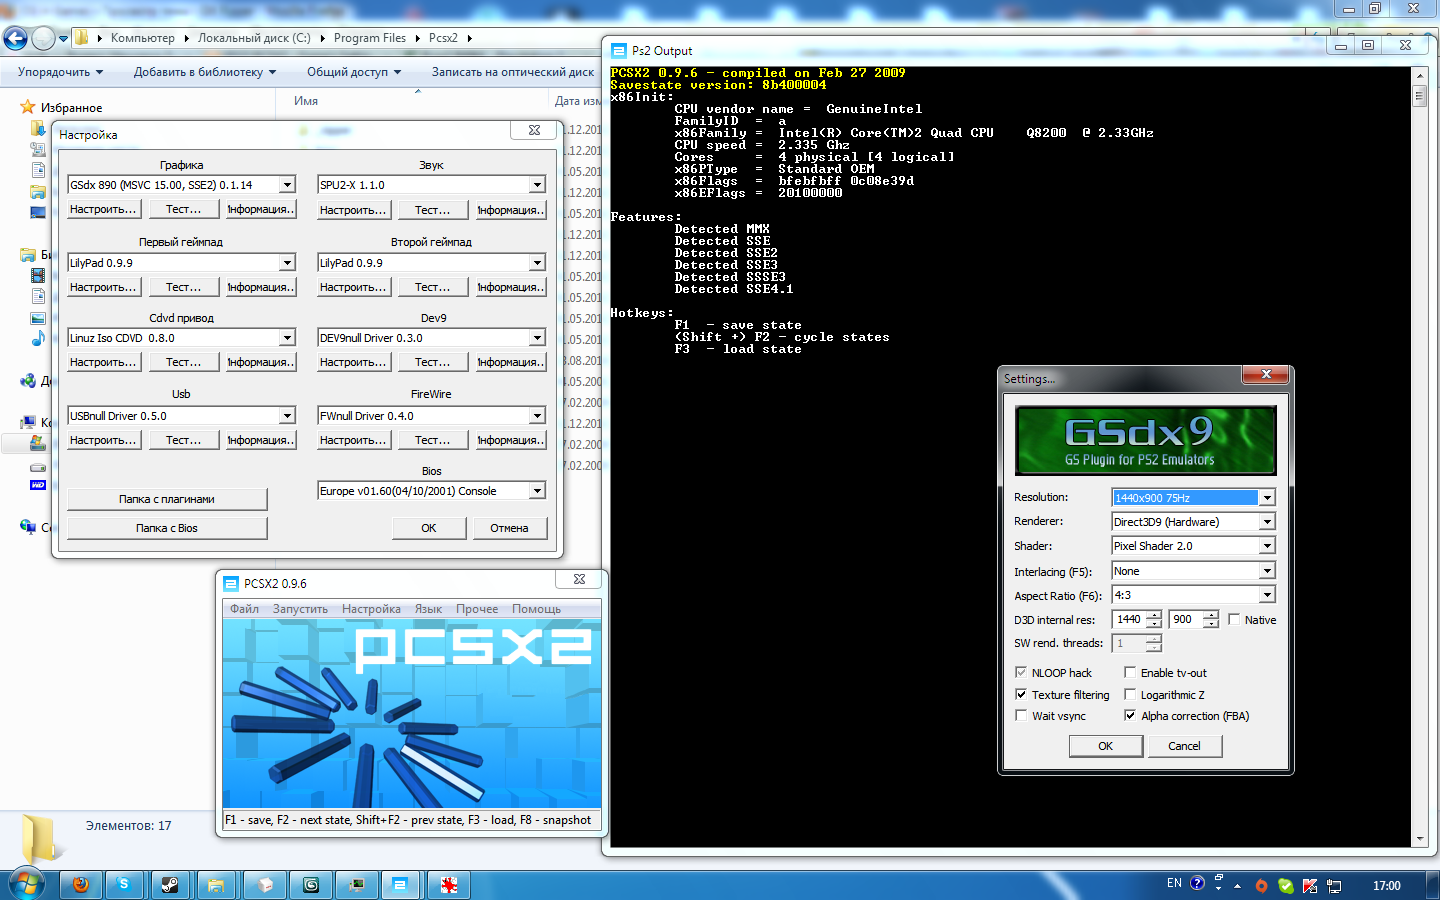Click Cancel in GSdx9 Settings dialog
Screen dimensions: 1440x900
(x=1184, y=746)
